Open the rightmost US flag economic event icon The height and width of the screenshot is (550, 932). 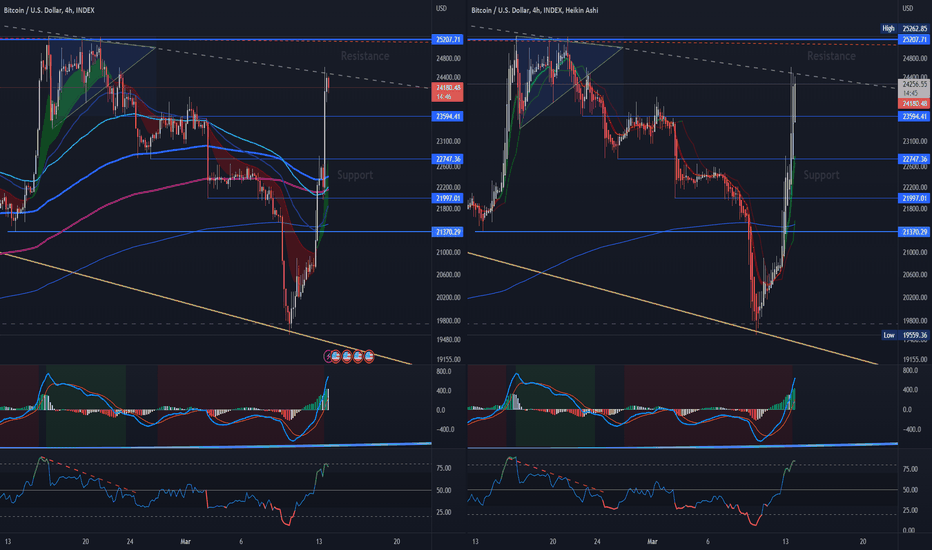pos(369,356)
